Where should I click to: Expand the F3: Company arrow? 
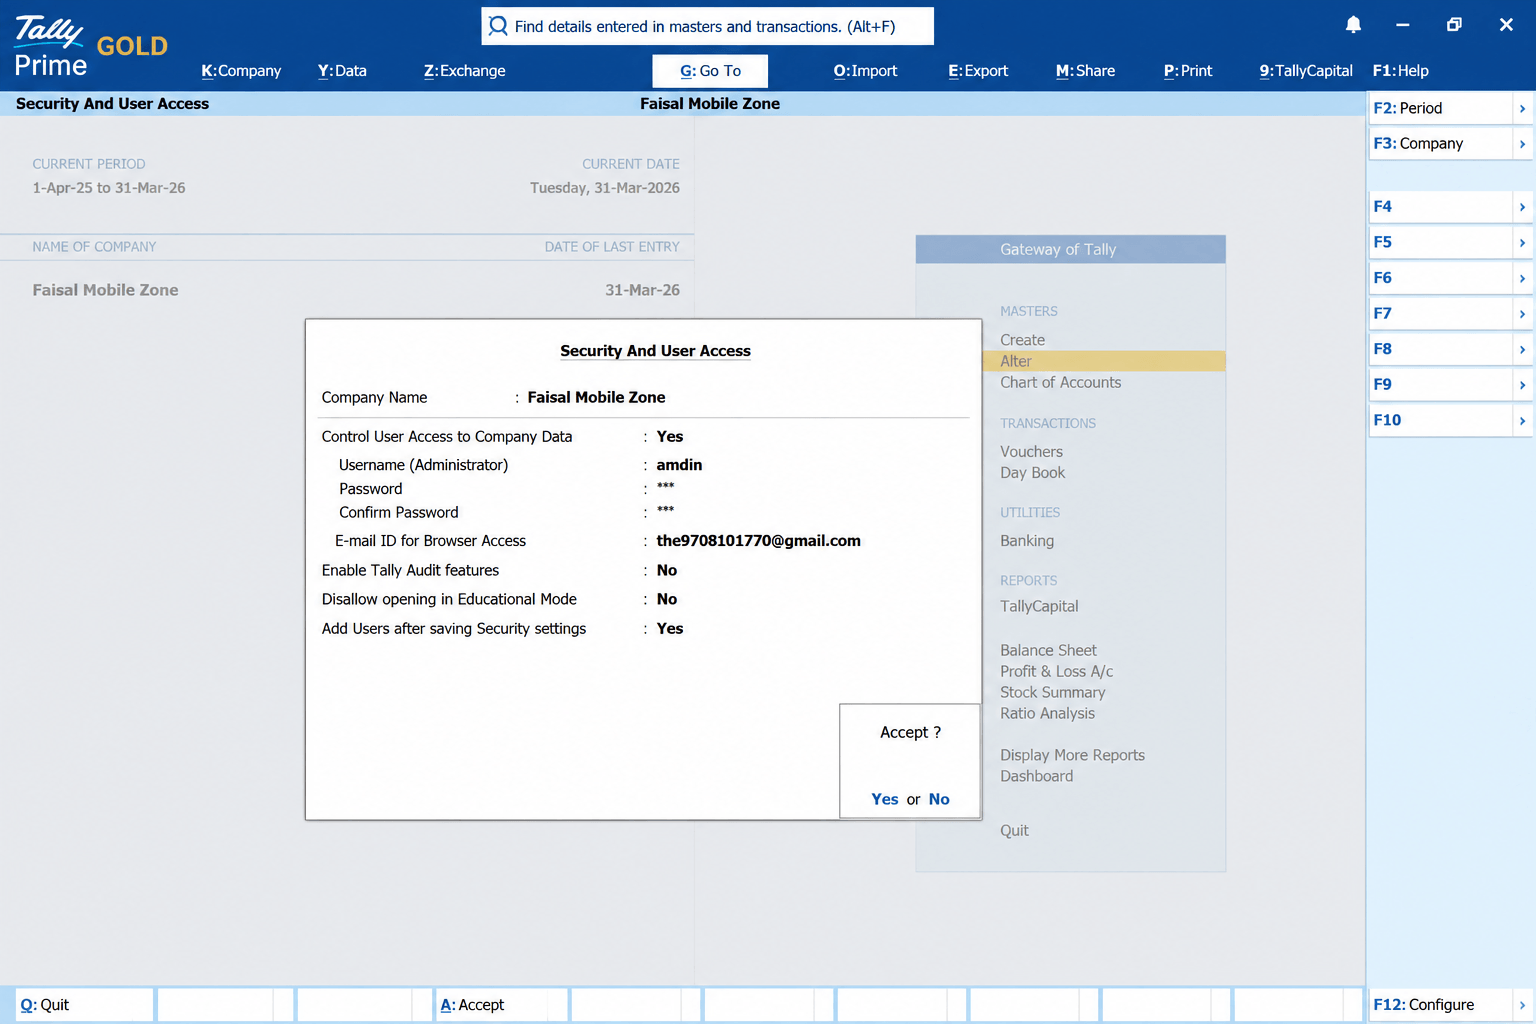[x=1522, y=144]
